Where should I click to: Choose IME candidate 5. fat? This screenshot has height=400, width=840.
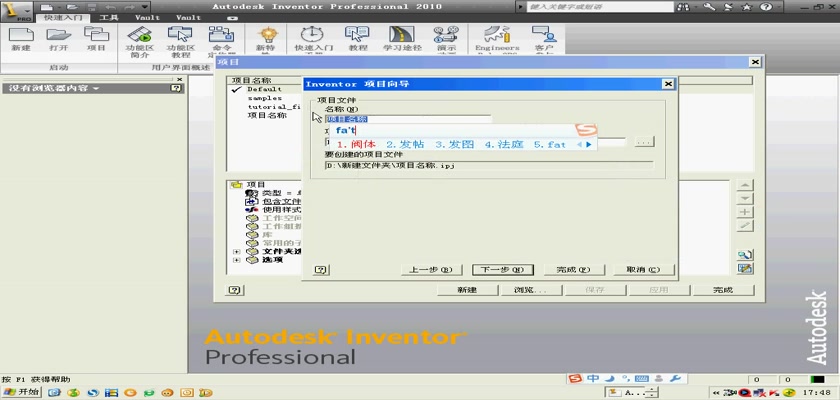click(550, 145)
